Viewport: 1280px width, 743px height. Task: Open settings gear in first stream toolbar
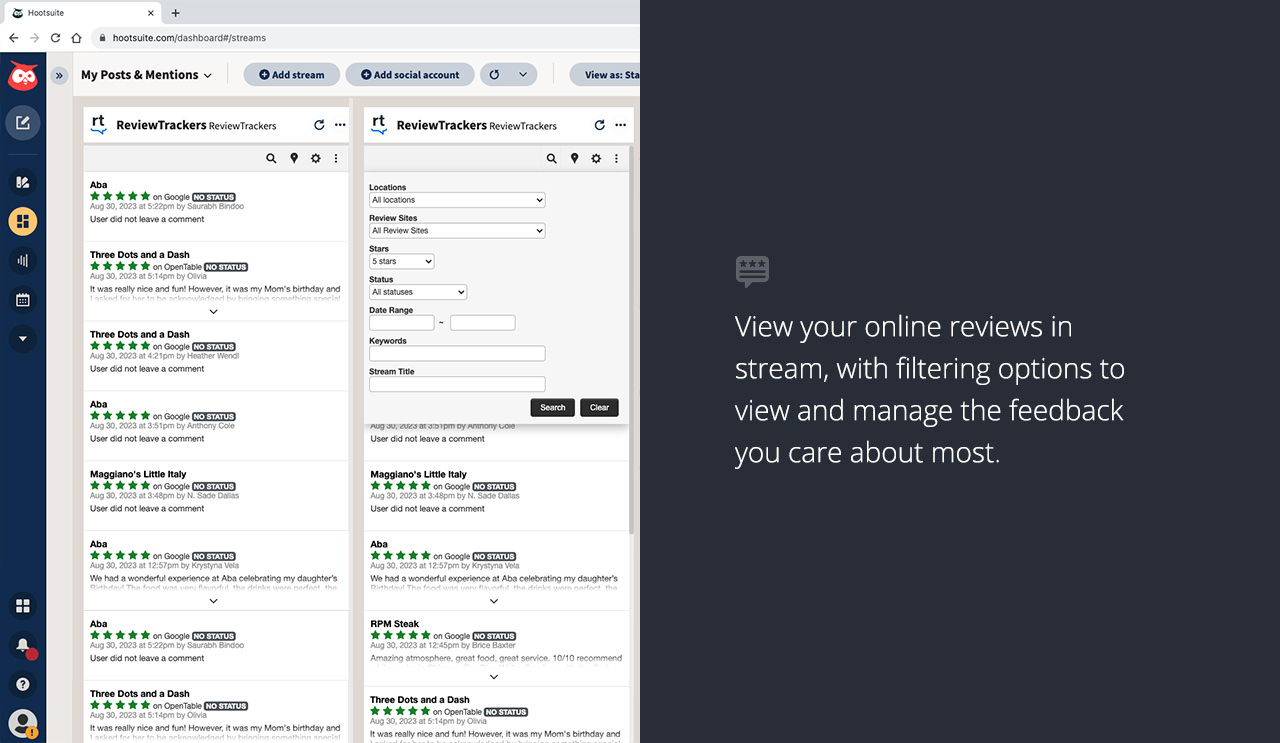(x=316, y=158)
